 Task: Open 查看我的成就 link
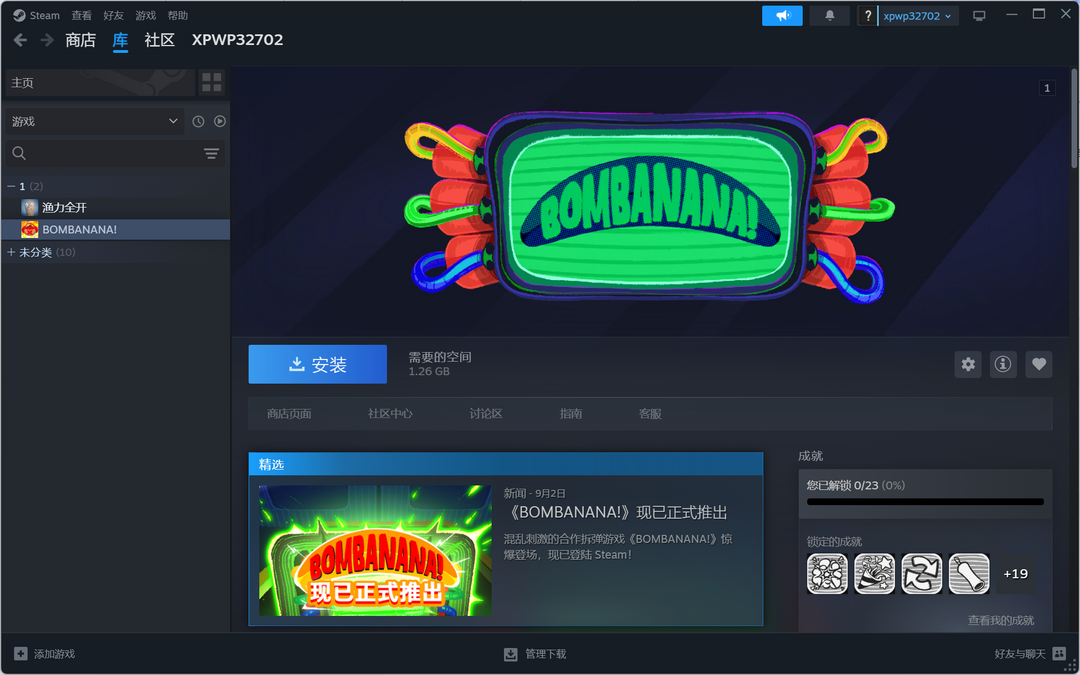(1001, 621)
